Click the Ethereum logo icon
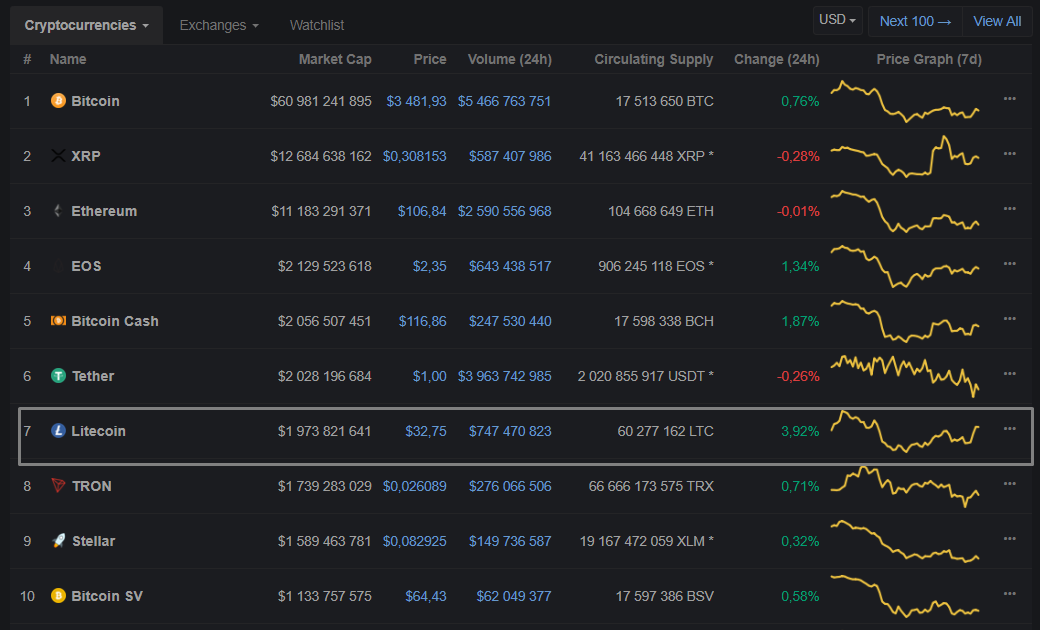The width and height of the screenshot is (1040, 630). (58, 211)
